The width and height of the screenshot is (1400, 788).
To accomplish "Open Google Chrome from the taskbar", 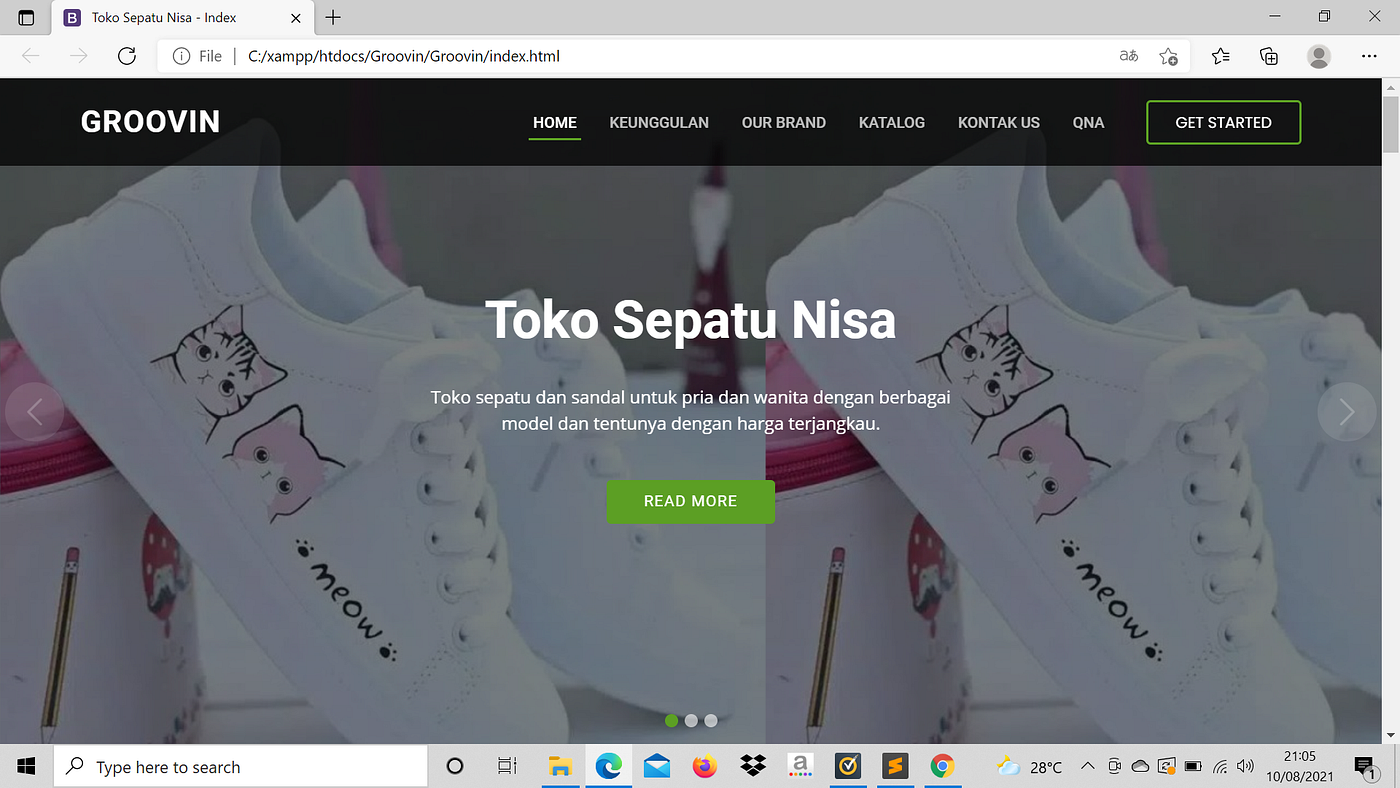I will click(943, 766).
